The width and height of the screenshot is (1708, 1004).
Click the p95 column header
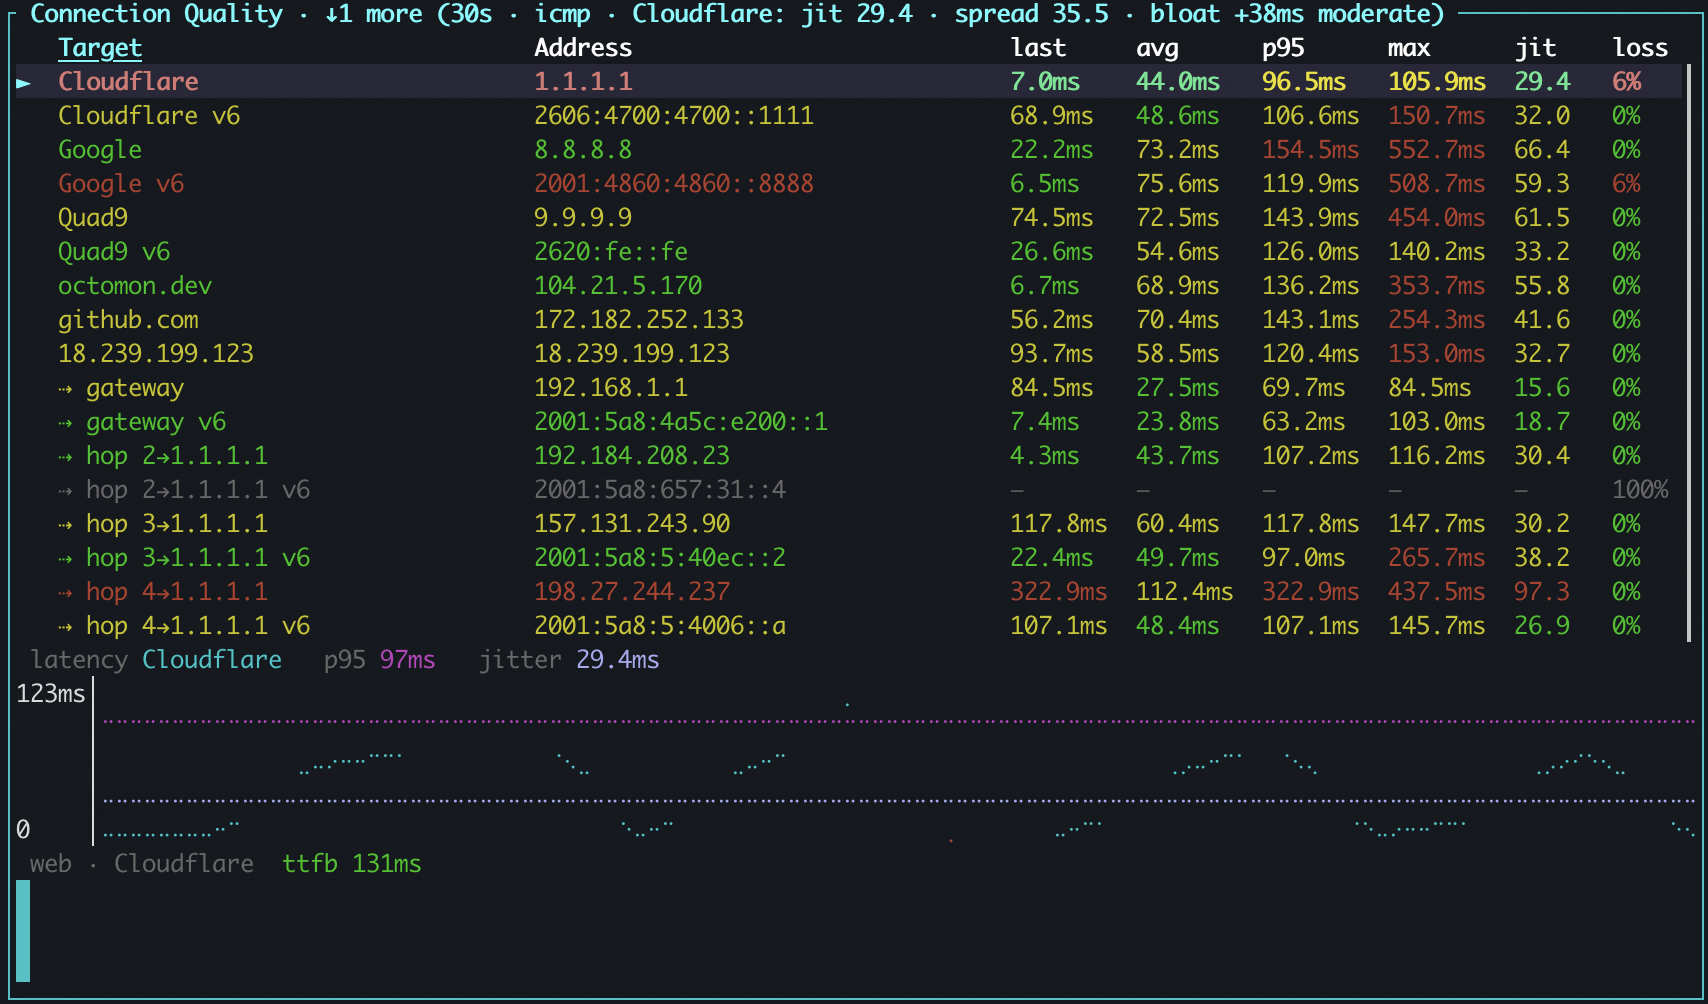click(x=1283, y=47)
